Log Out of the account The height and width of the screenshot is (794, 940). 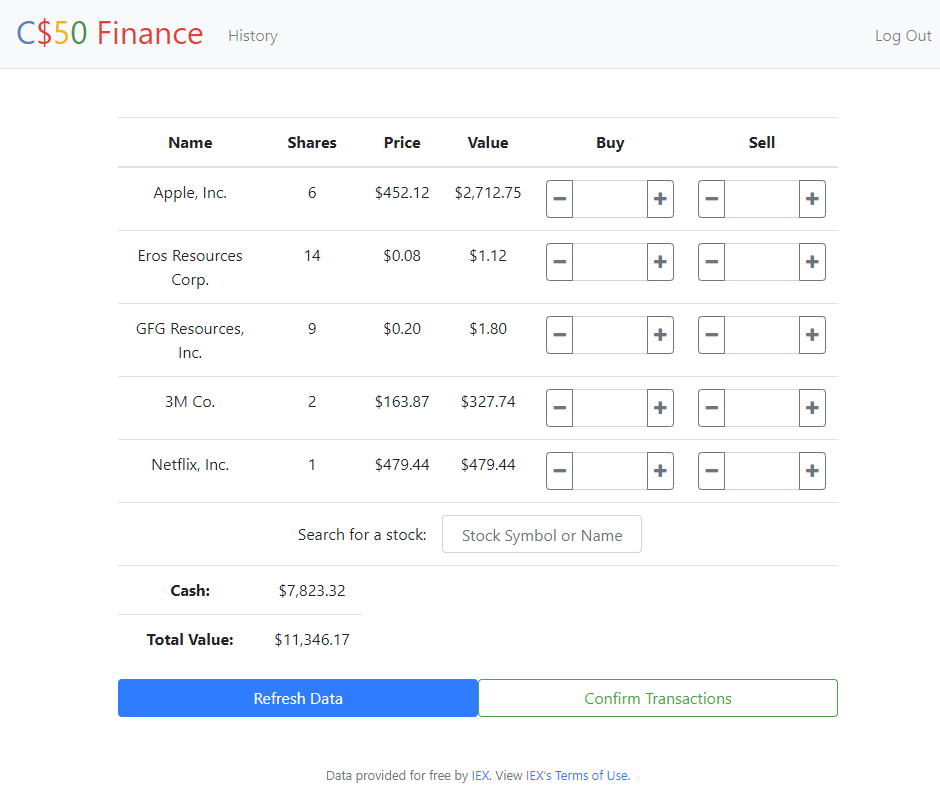[x=902, y=36]
